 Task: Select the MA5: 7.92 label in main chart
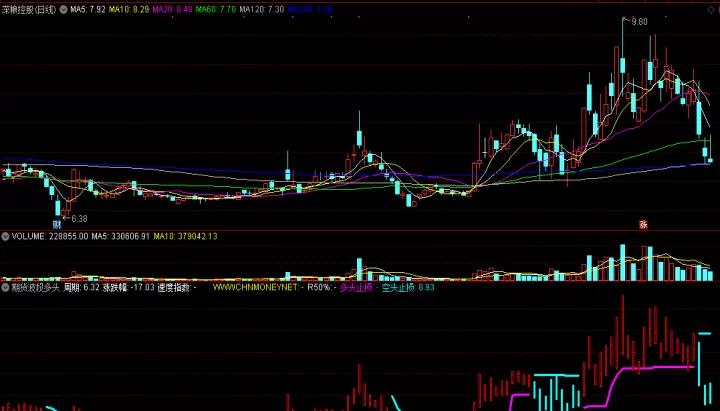88,9
